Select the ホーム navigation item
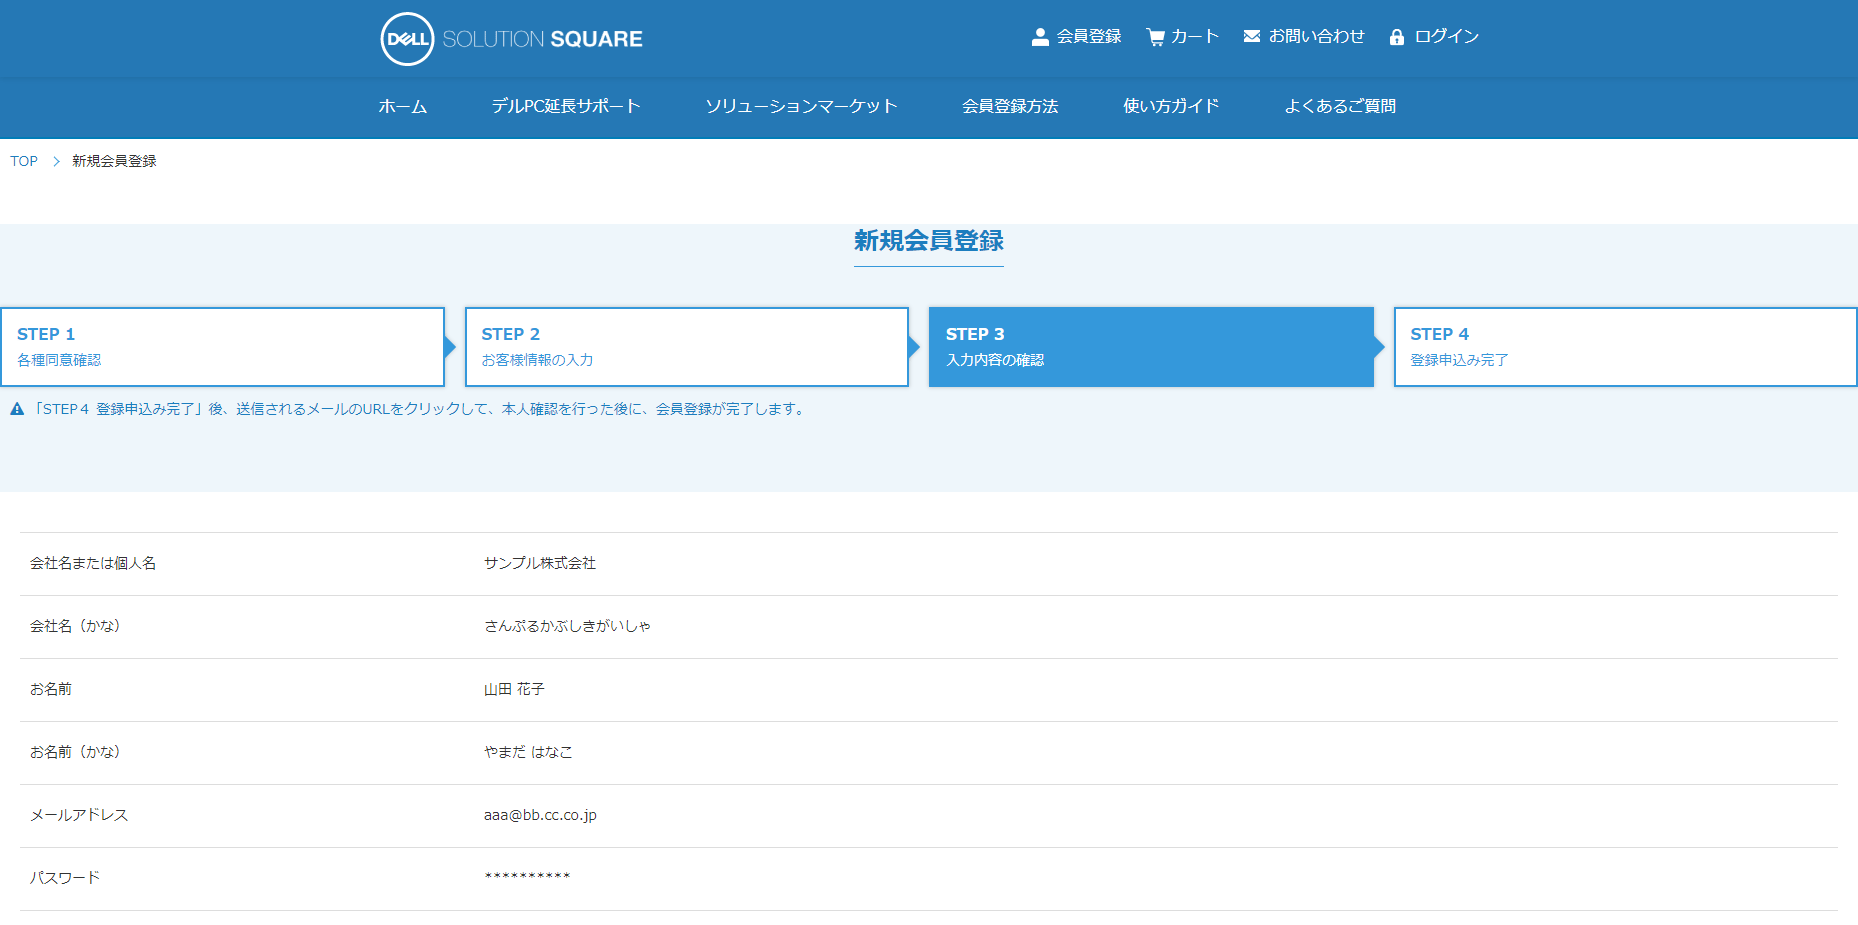This screenshot has width=1858, height=925. [x=403, y=106]
